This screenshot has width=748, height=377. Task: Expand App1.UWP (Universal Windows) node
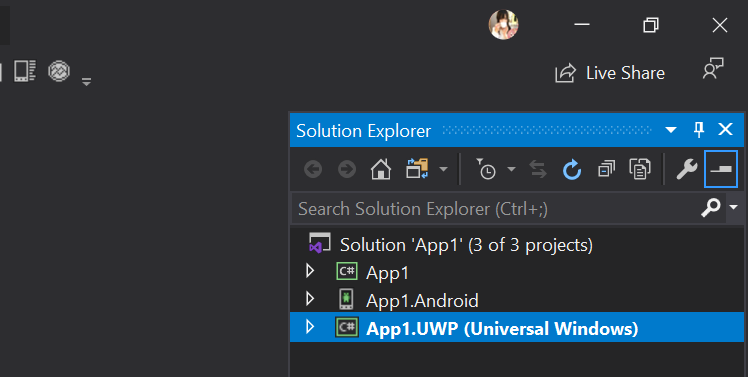pos(310,327)
